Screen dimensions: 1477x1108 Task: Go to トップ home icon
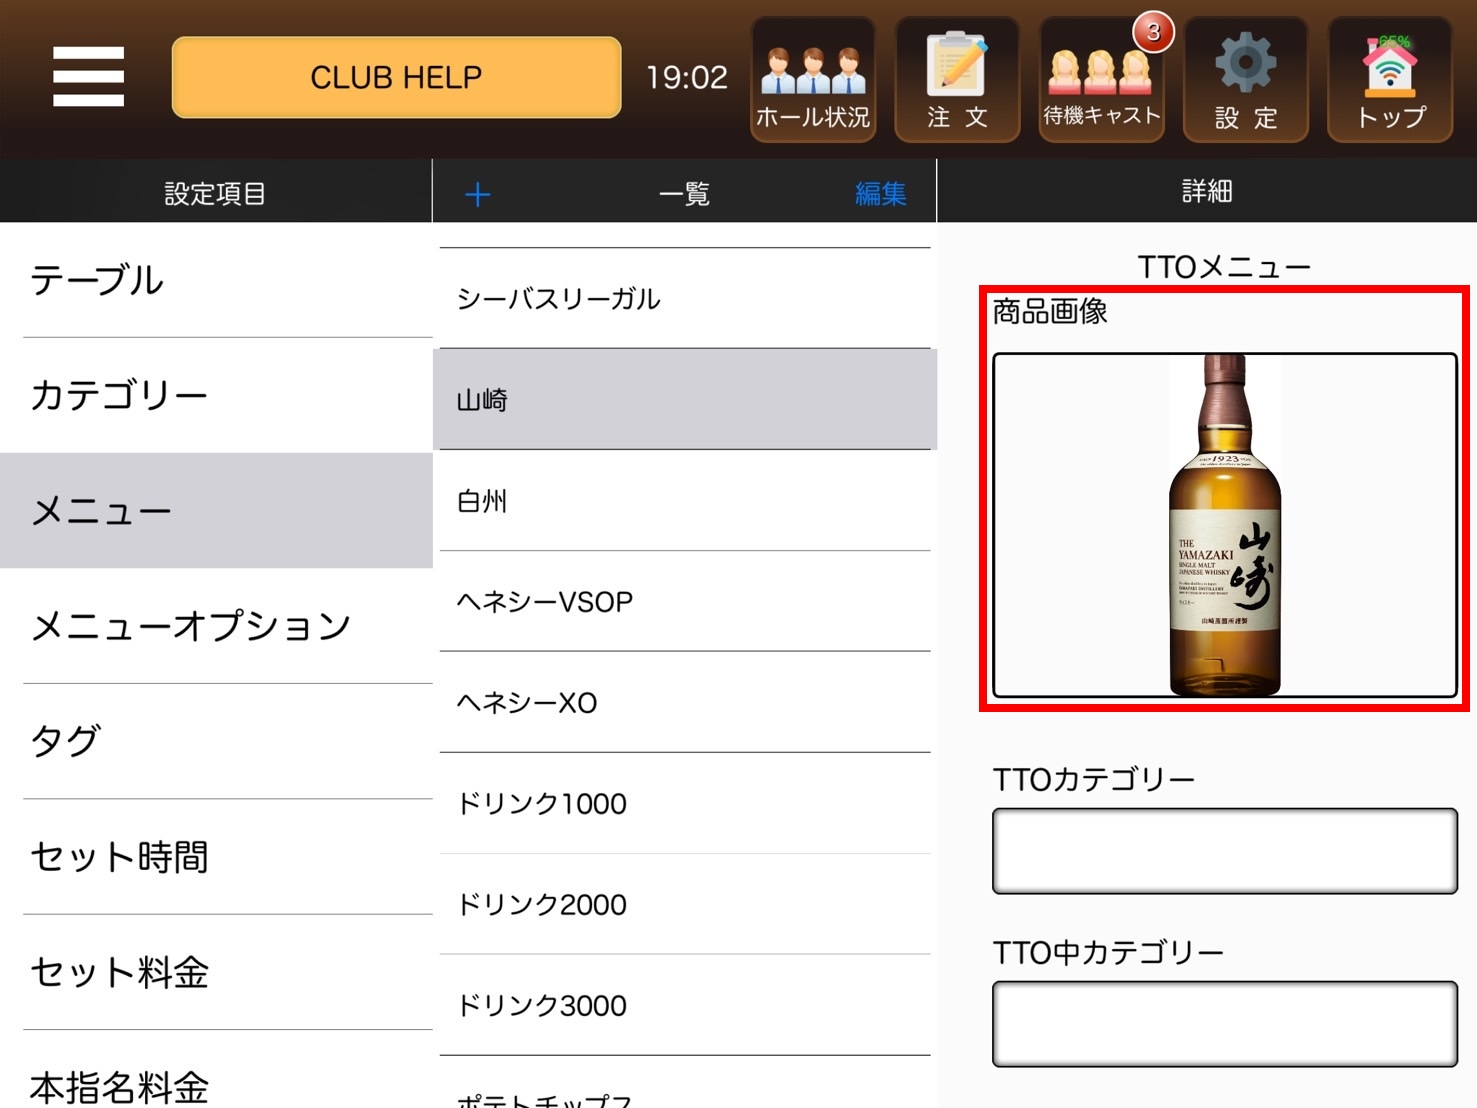tap(1389, 80)
